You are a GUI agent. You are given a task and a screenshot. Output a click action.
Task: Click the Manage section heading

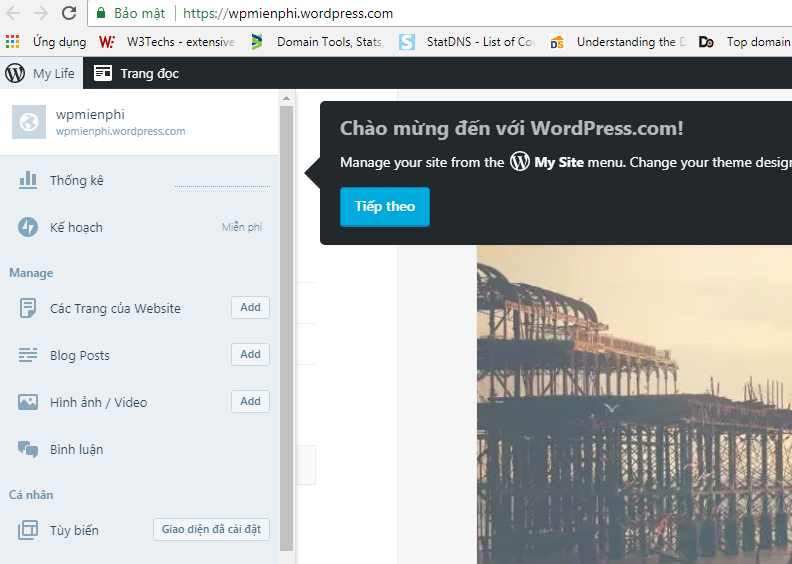[x=31, y=273]
